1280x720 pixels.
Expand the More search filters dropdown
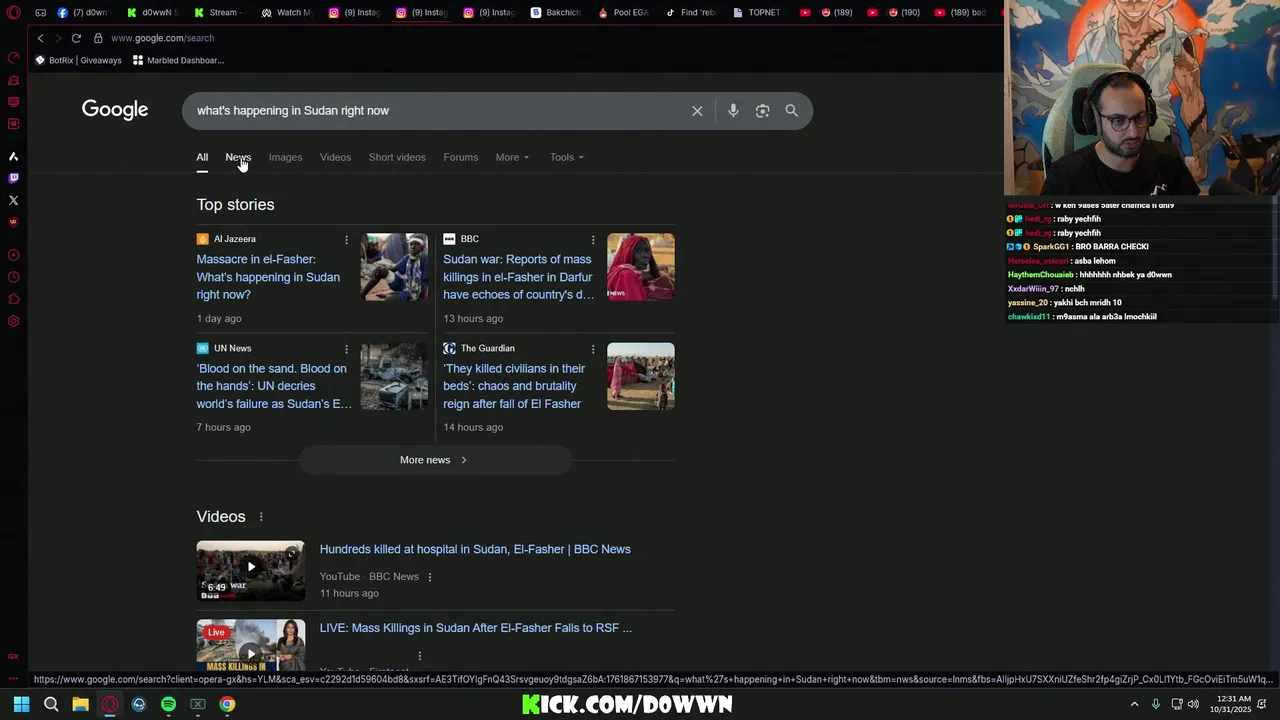tap(512, 157)
